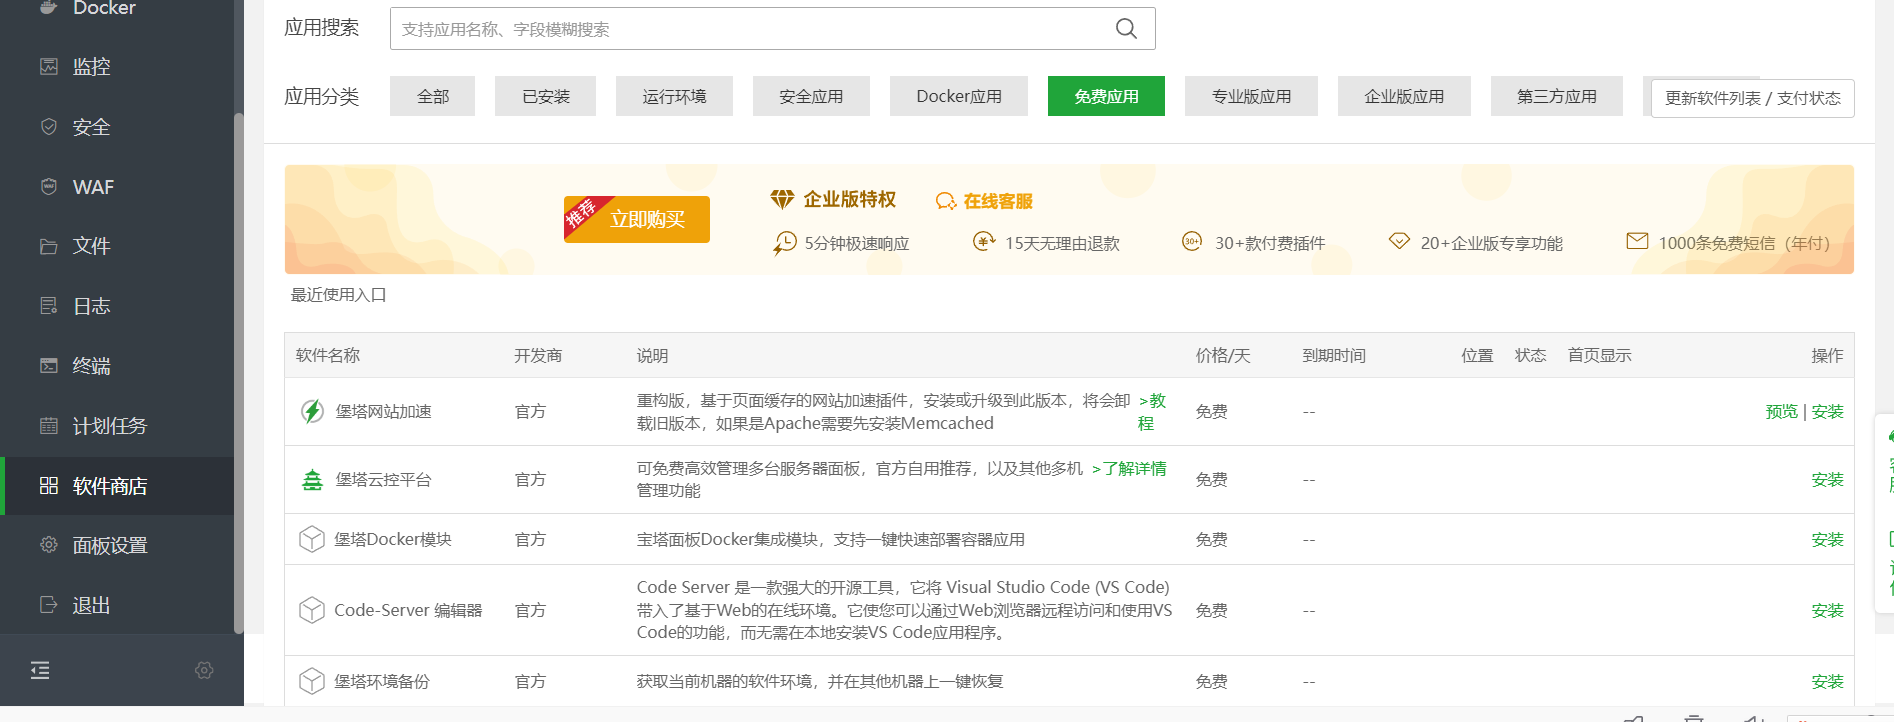Open the 专业版应用 category
The height and width of the screenshot is (722, 1894).
tap(1251, 96)
